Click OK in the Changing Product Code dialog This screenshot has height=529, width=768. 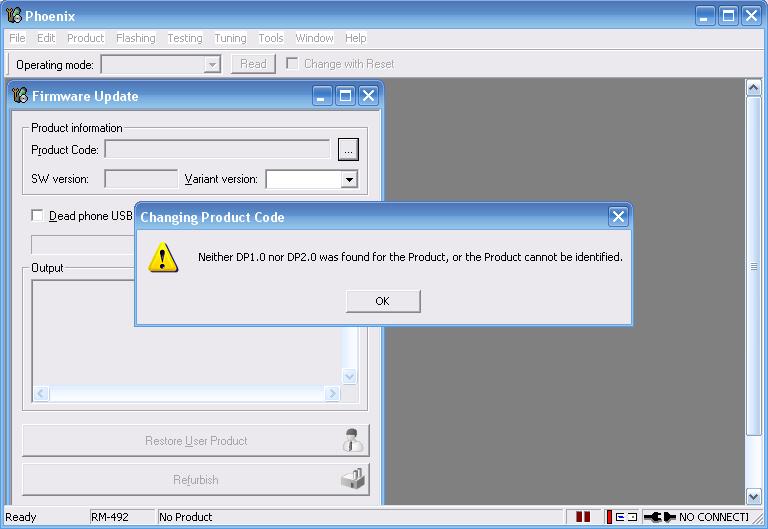point(383,301)
